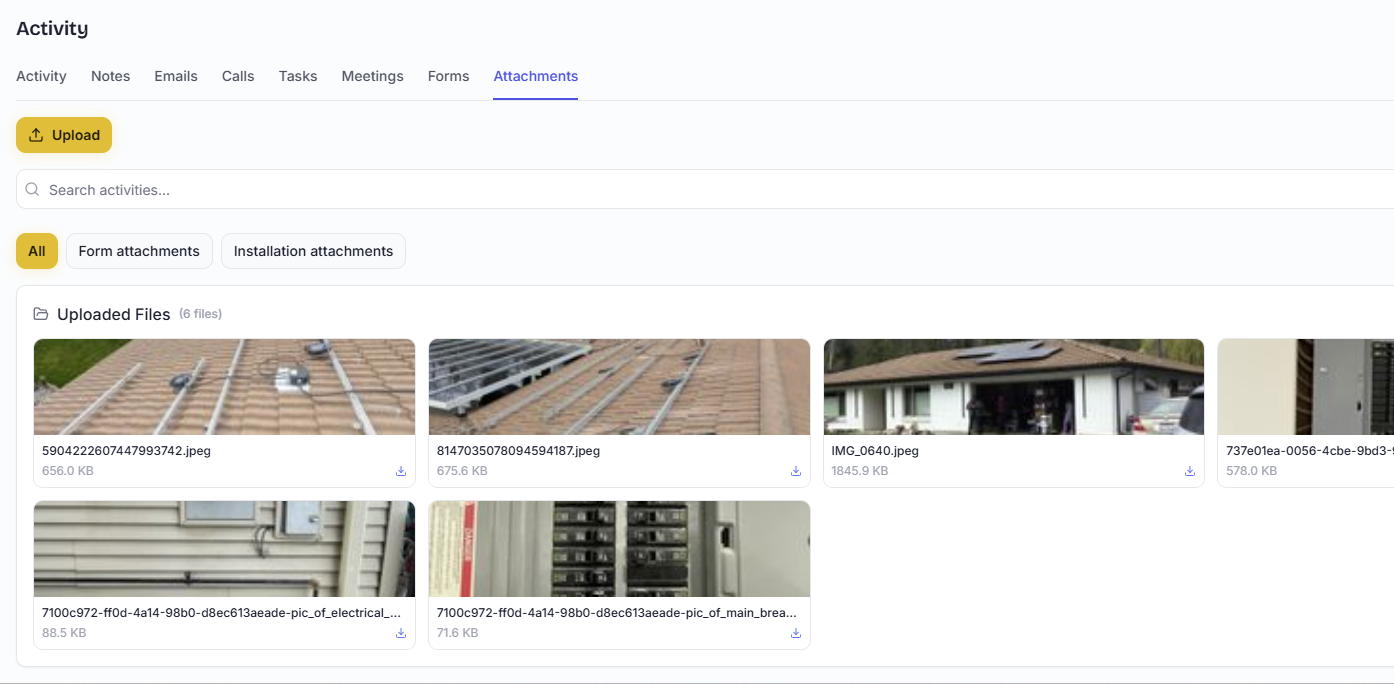The width and height of the screenshot is (1394, 684).
Task: Click the Uploaded Files heading
Action: [x=114, y=314]
